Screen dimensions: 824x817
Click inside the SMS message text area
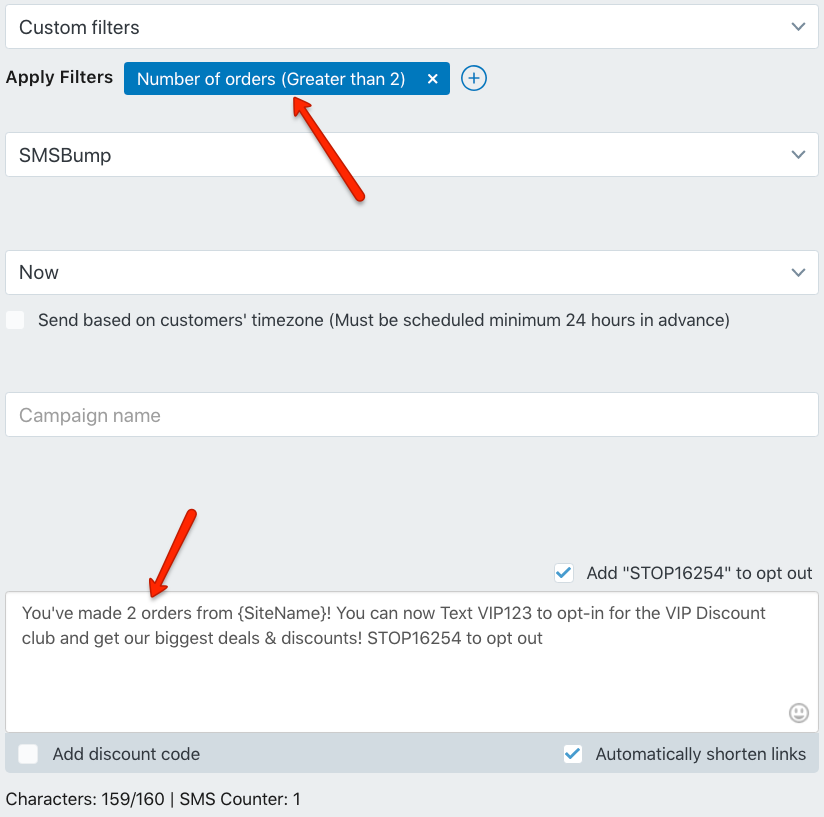[412, 662]
